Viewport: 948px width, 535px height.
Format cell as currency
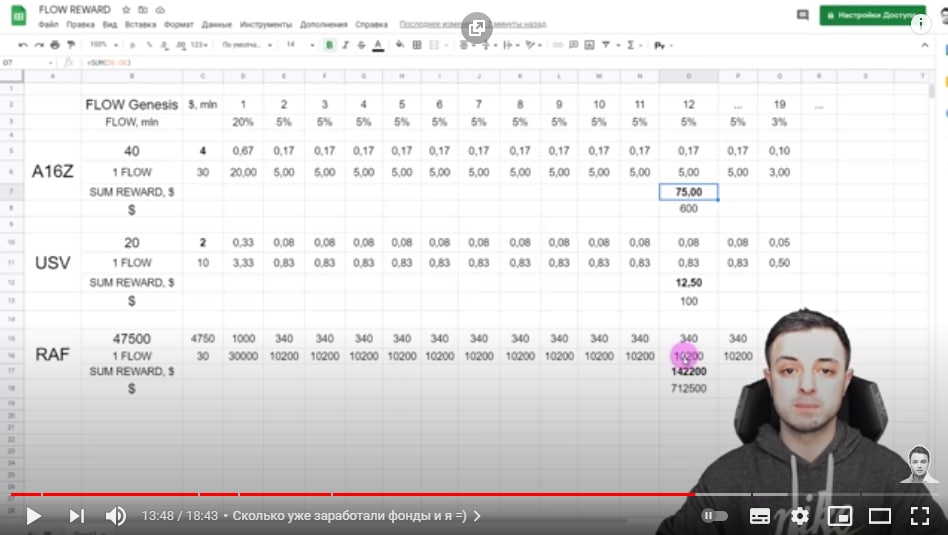pyautogui.click(x=132, y=45)
